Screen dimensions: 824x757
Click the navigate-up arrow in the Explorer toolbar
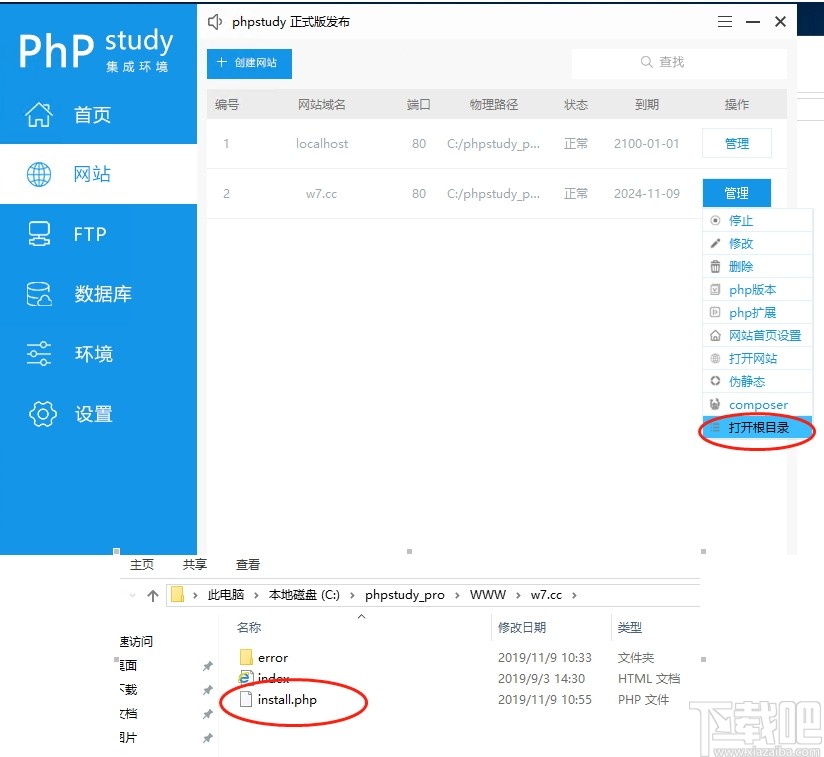click(151, 594)
